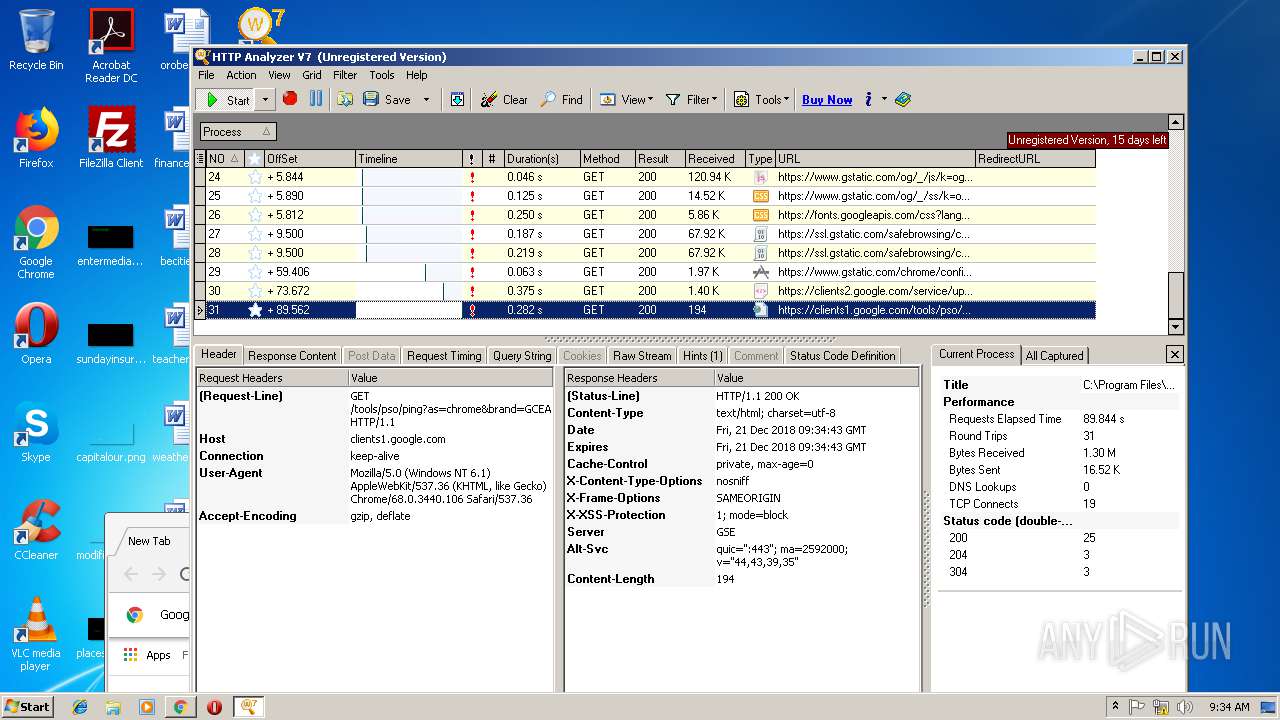Image resolution: width=1280 pixels, height=720 pixels.
Task: Toggle the star for selected request 31
Action: point(255,310)
